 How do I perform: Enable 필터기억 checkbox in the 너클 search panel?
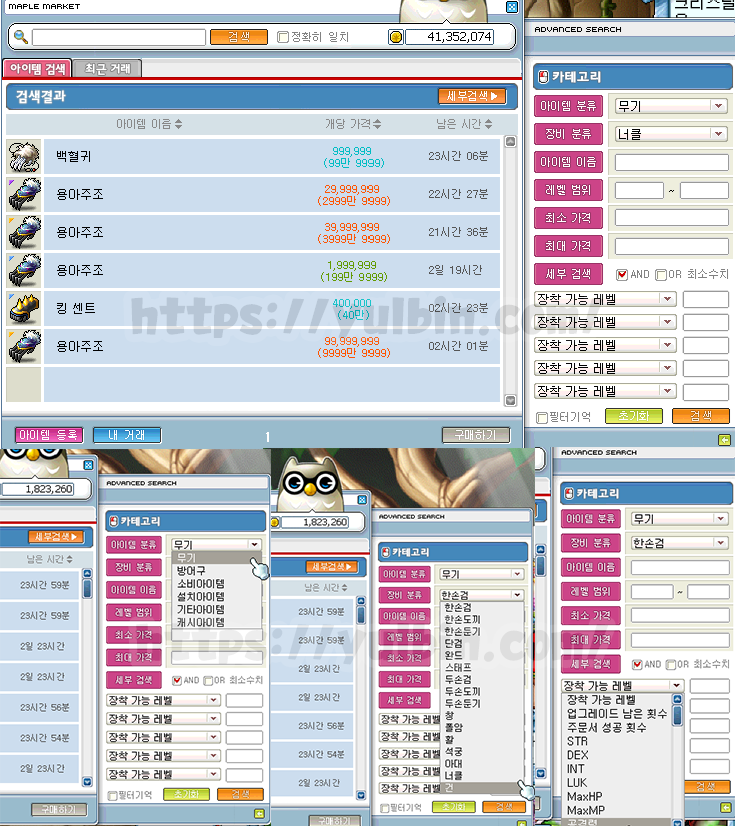(x=541, y=418)
